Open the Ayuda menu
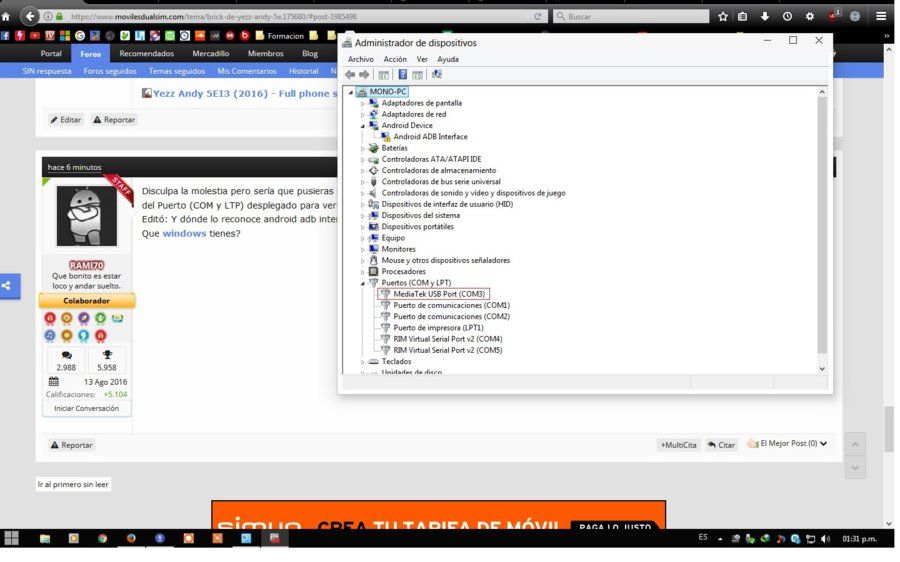This screenshot has width=900, height=562. pyautogui.click(x=448, y=59)
